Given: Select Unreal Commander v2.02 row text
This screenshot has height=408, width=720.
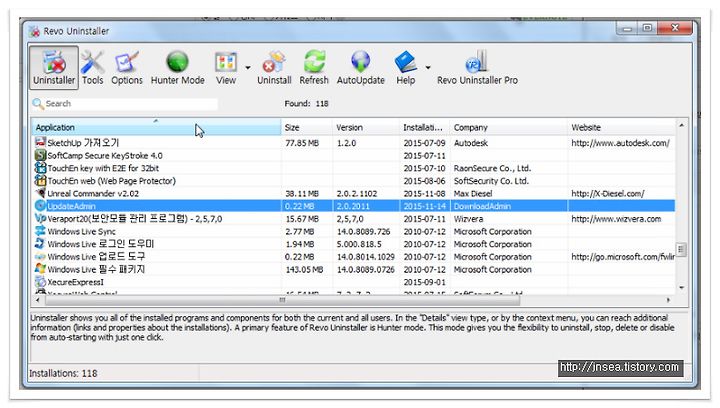Looking at the screenshot, I should coord(93,194).
